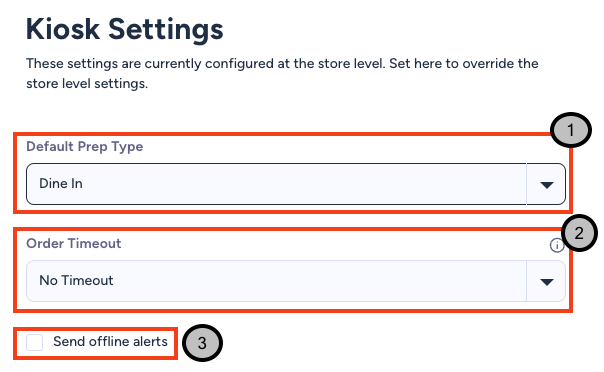This screenshot has height=372, width=604.
Task: Click the Order Timeout field label
Action: pos(74,243)
